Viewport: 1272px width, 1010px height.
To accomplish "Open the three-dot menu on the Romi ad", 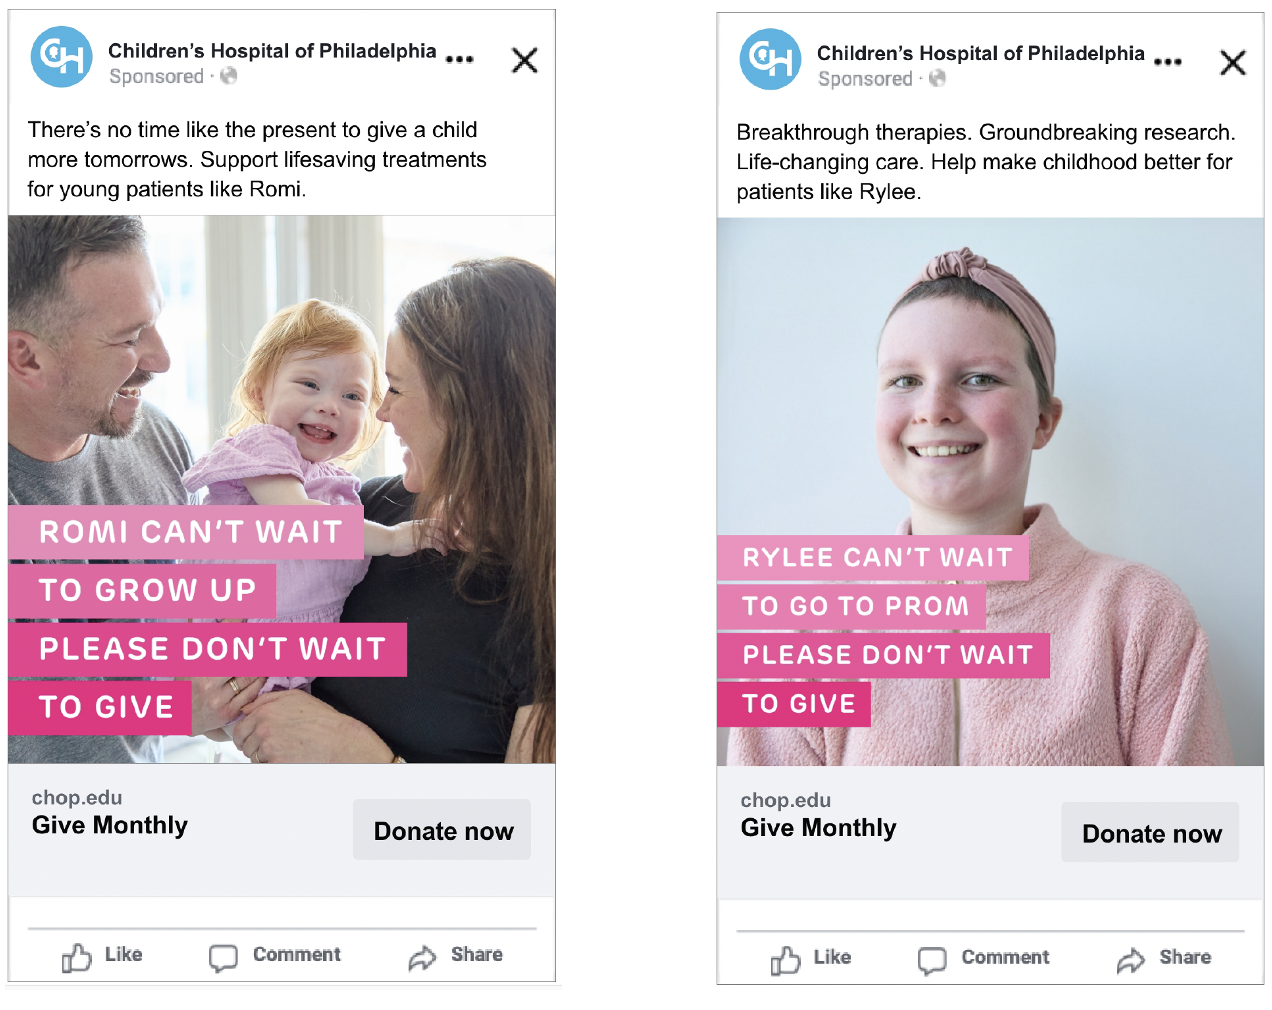I will [x=459, y=59].
